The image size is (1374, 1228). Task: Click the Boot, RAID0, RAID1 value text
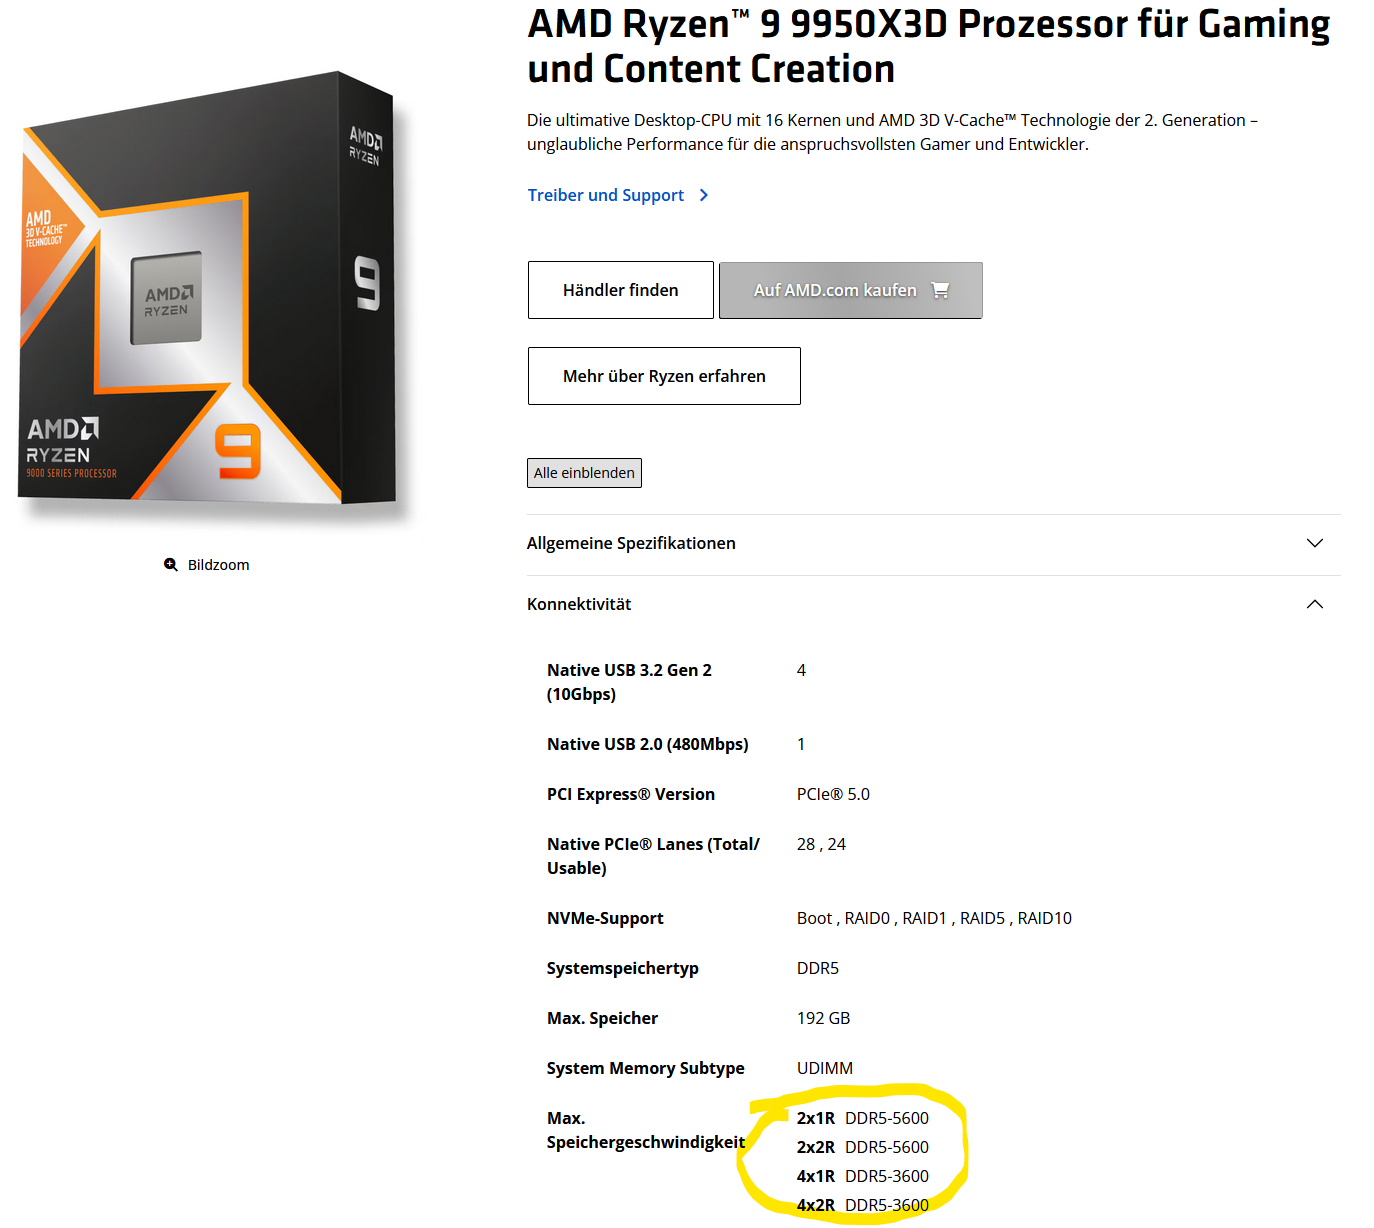(934, 918)
